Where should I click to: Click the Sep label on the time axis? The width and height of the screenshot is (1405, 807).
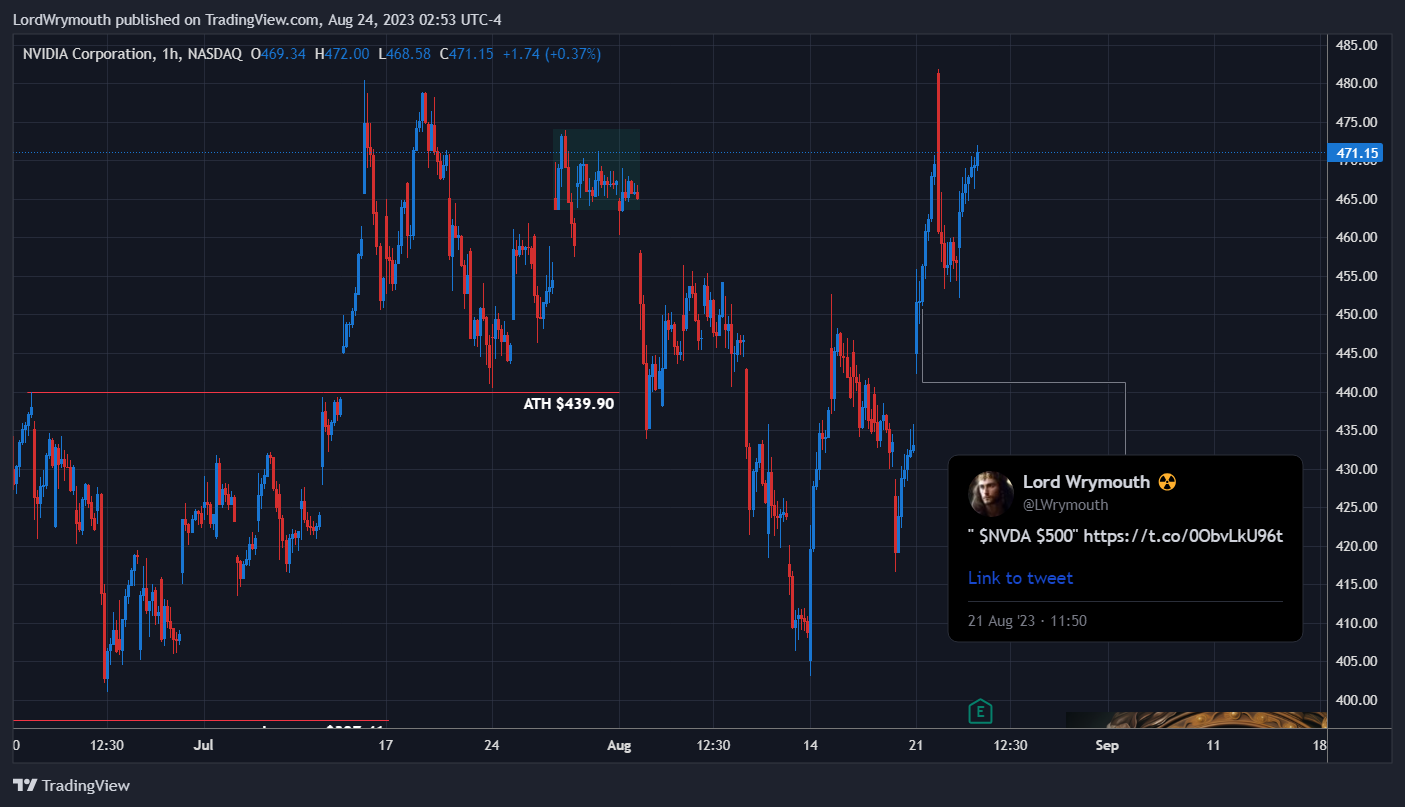point(1106,745)
